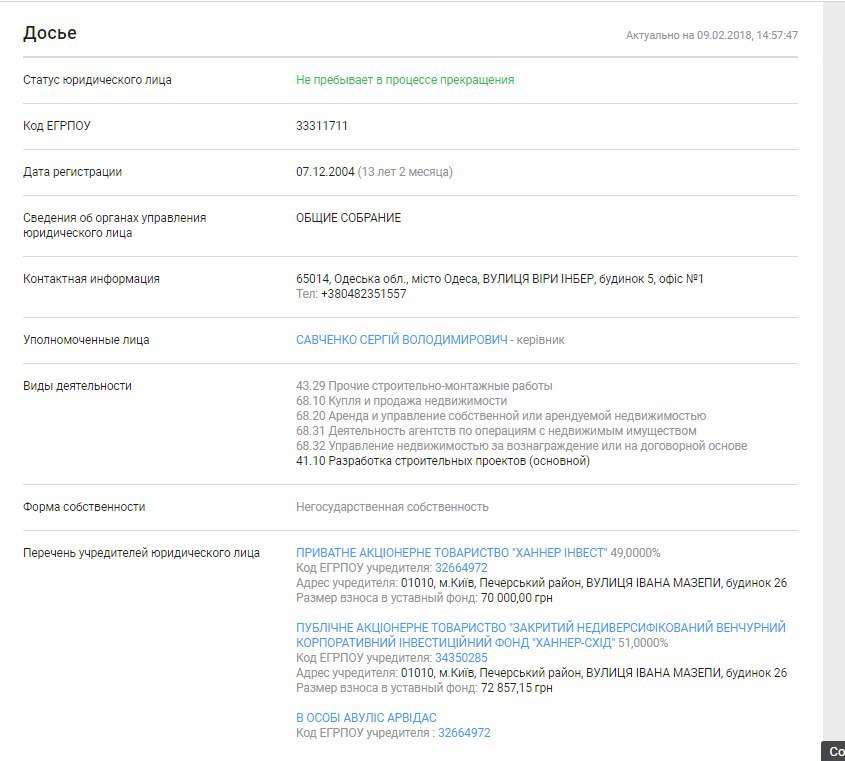The image size is (845, 761).
Task: Open the В ОСОБІ АВУЛІС АРВІДАС link
Action: pos(366,718)
